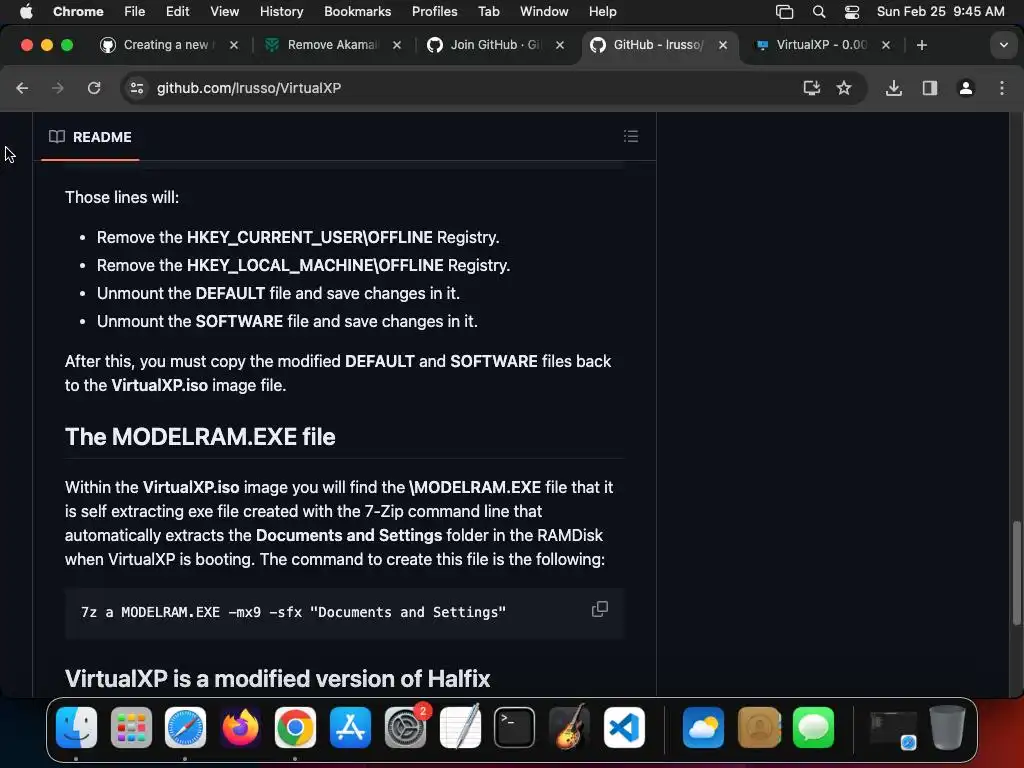Close the VirtualXP tab
Image resolution: width=1024 pixels, height=768 pixels.
click(x=886, y=45)
